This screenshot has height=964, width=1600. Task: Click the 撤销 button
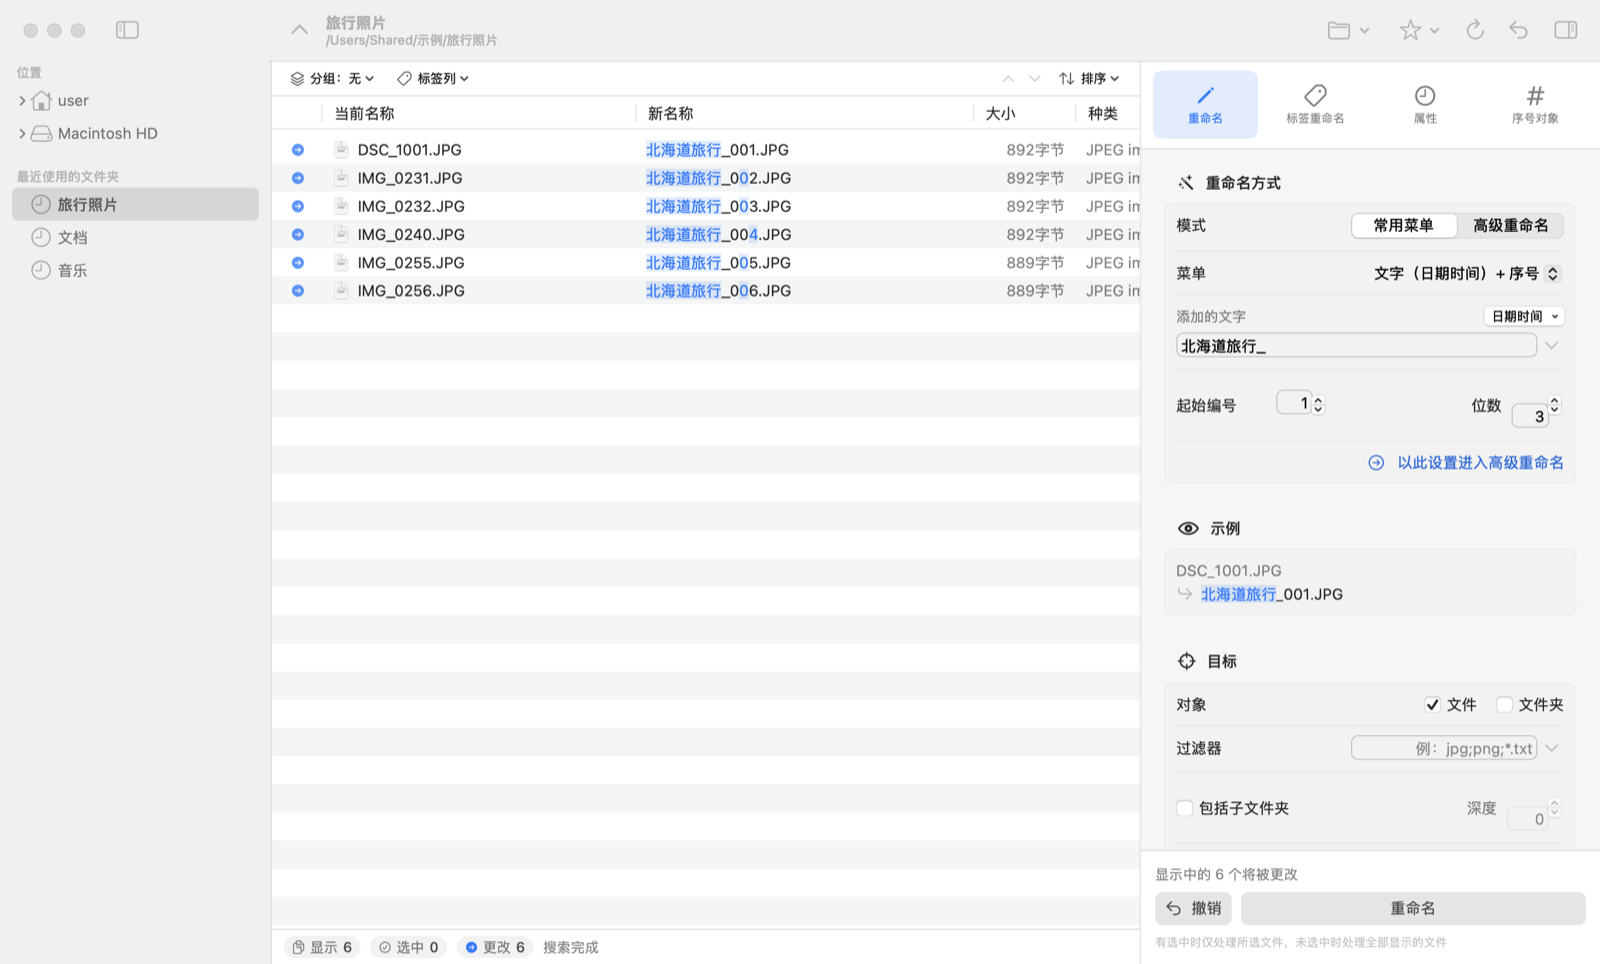[1193, 908]
